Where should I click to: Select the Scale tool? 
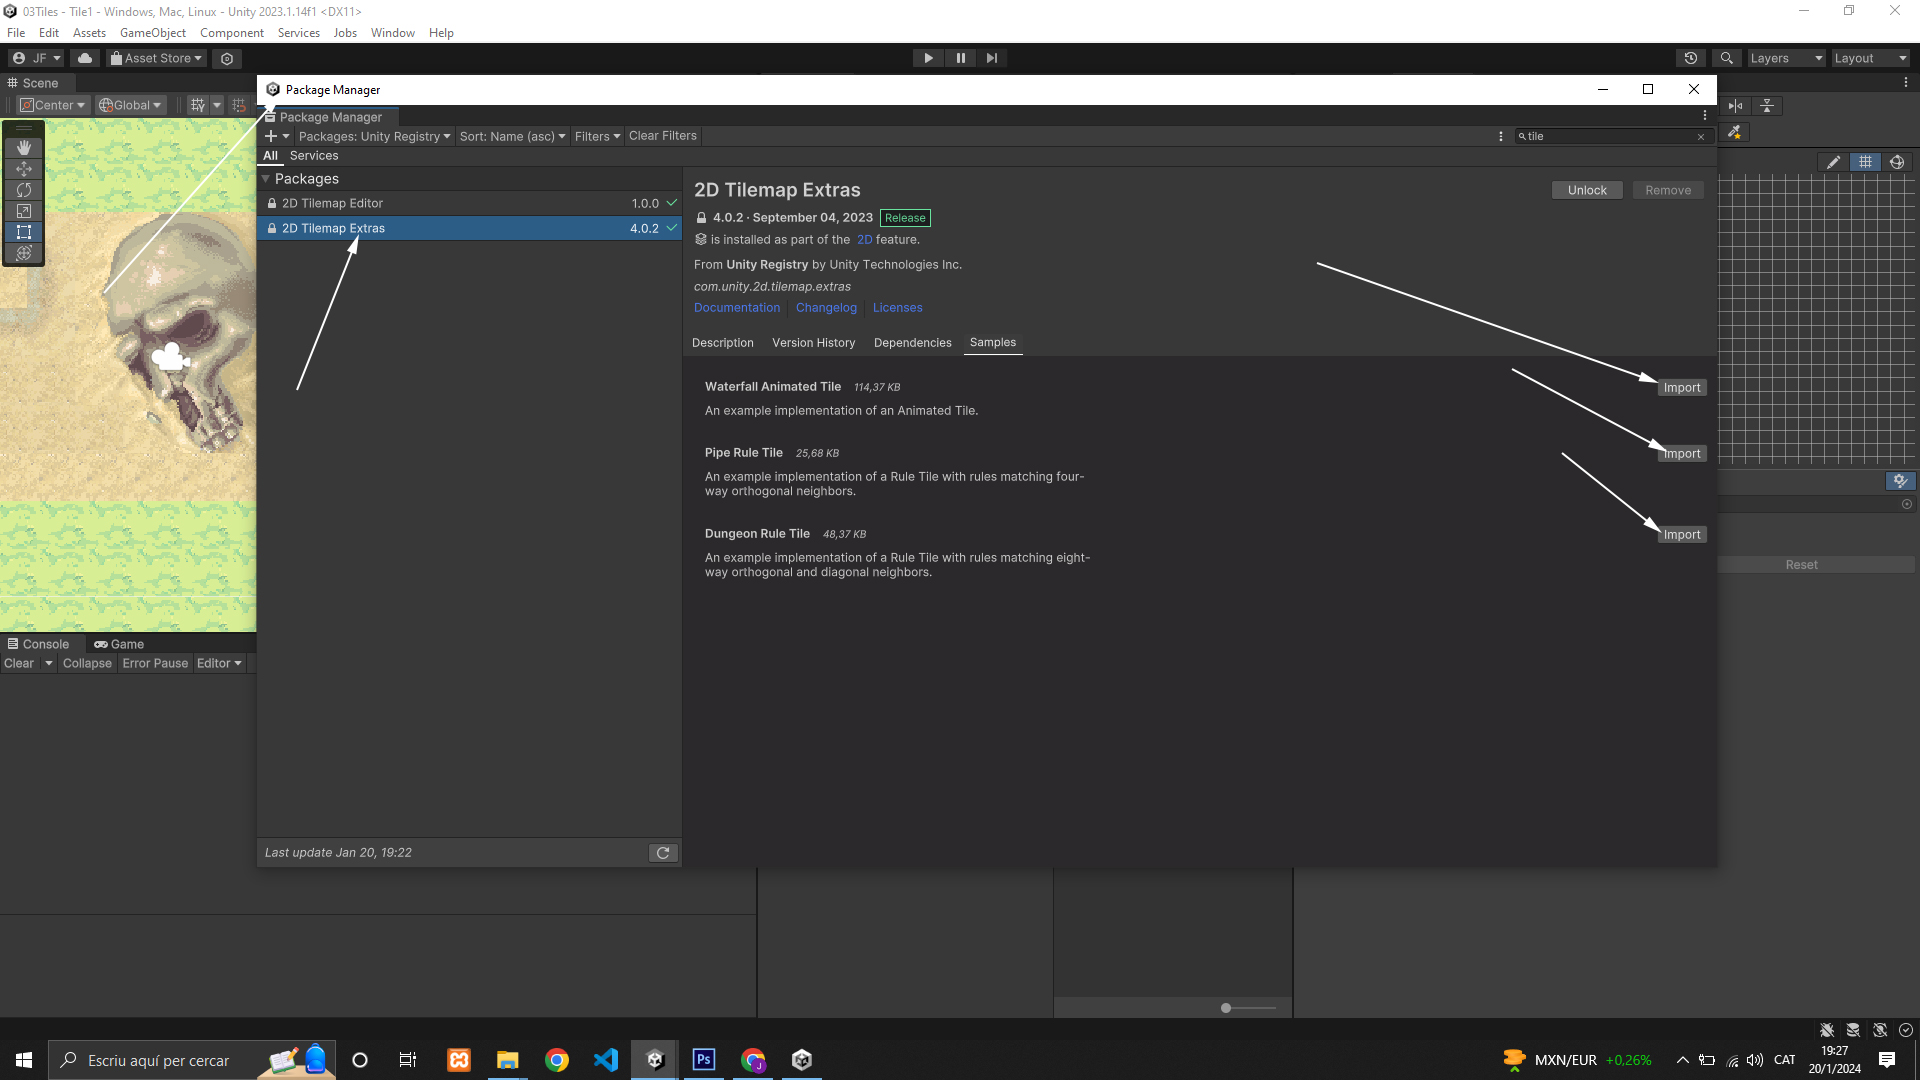click(24, 211)
